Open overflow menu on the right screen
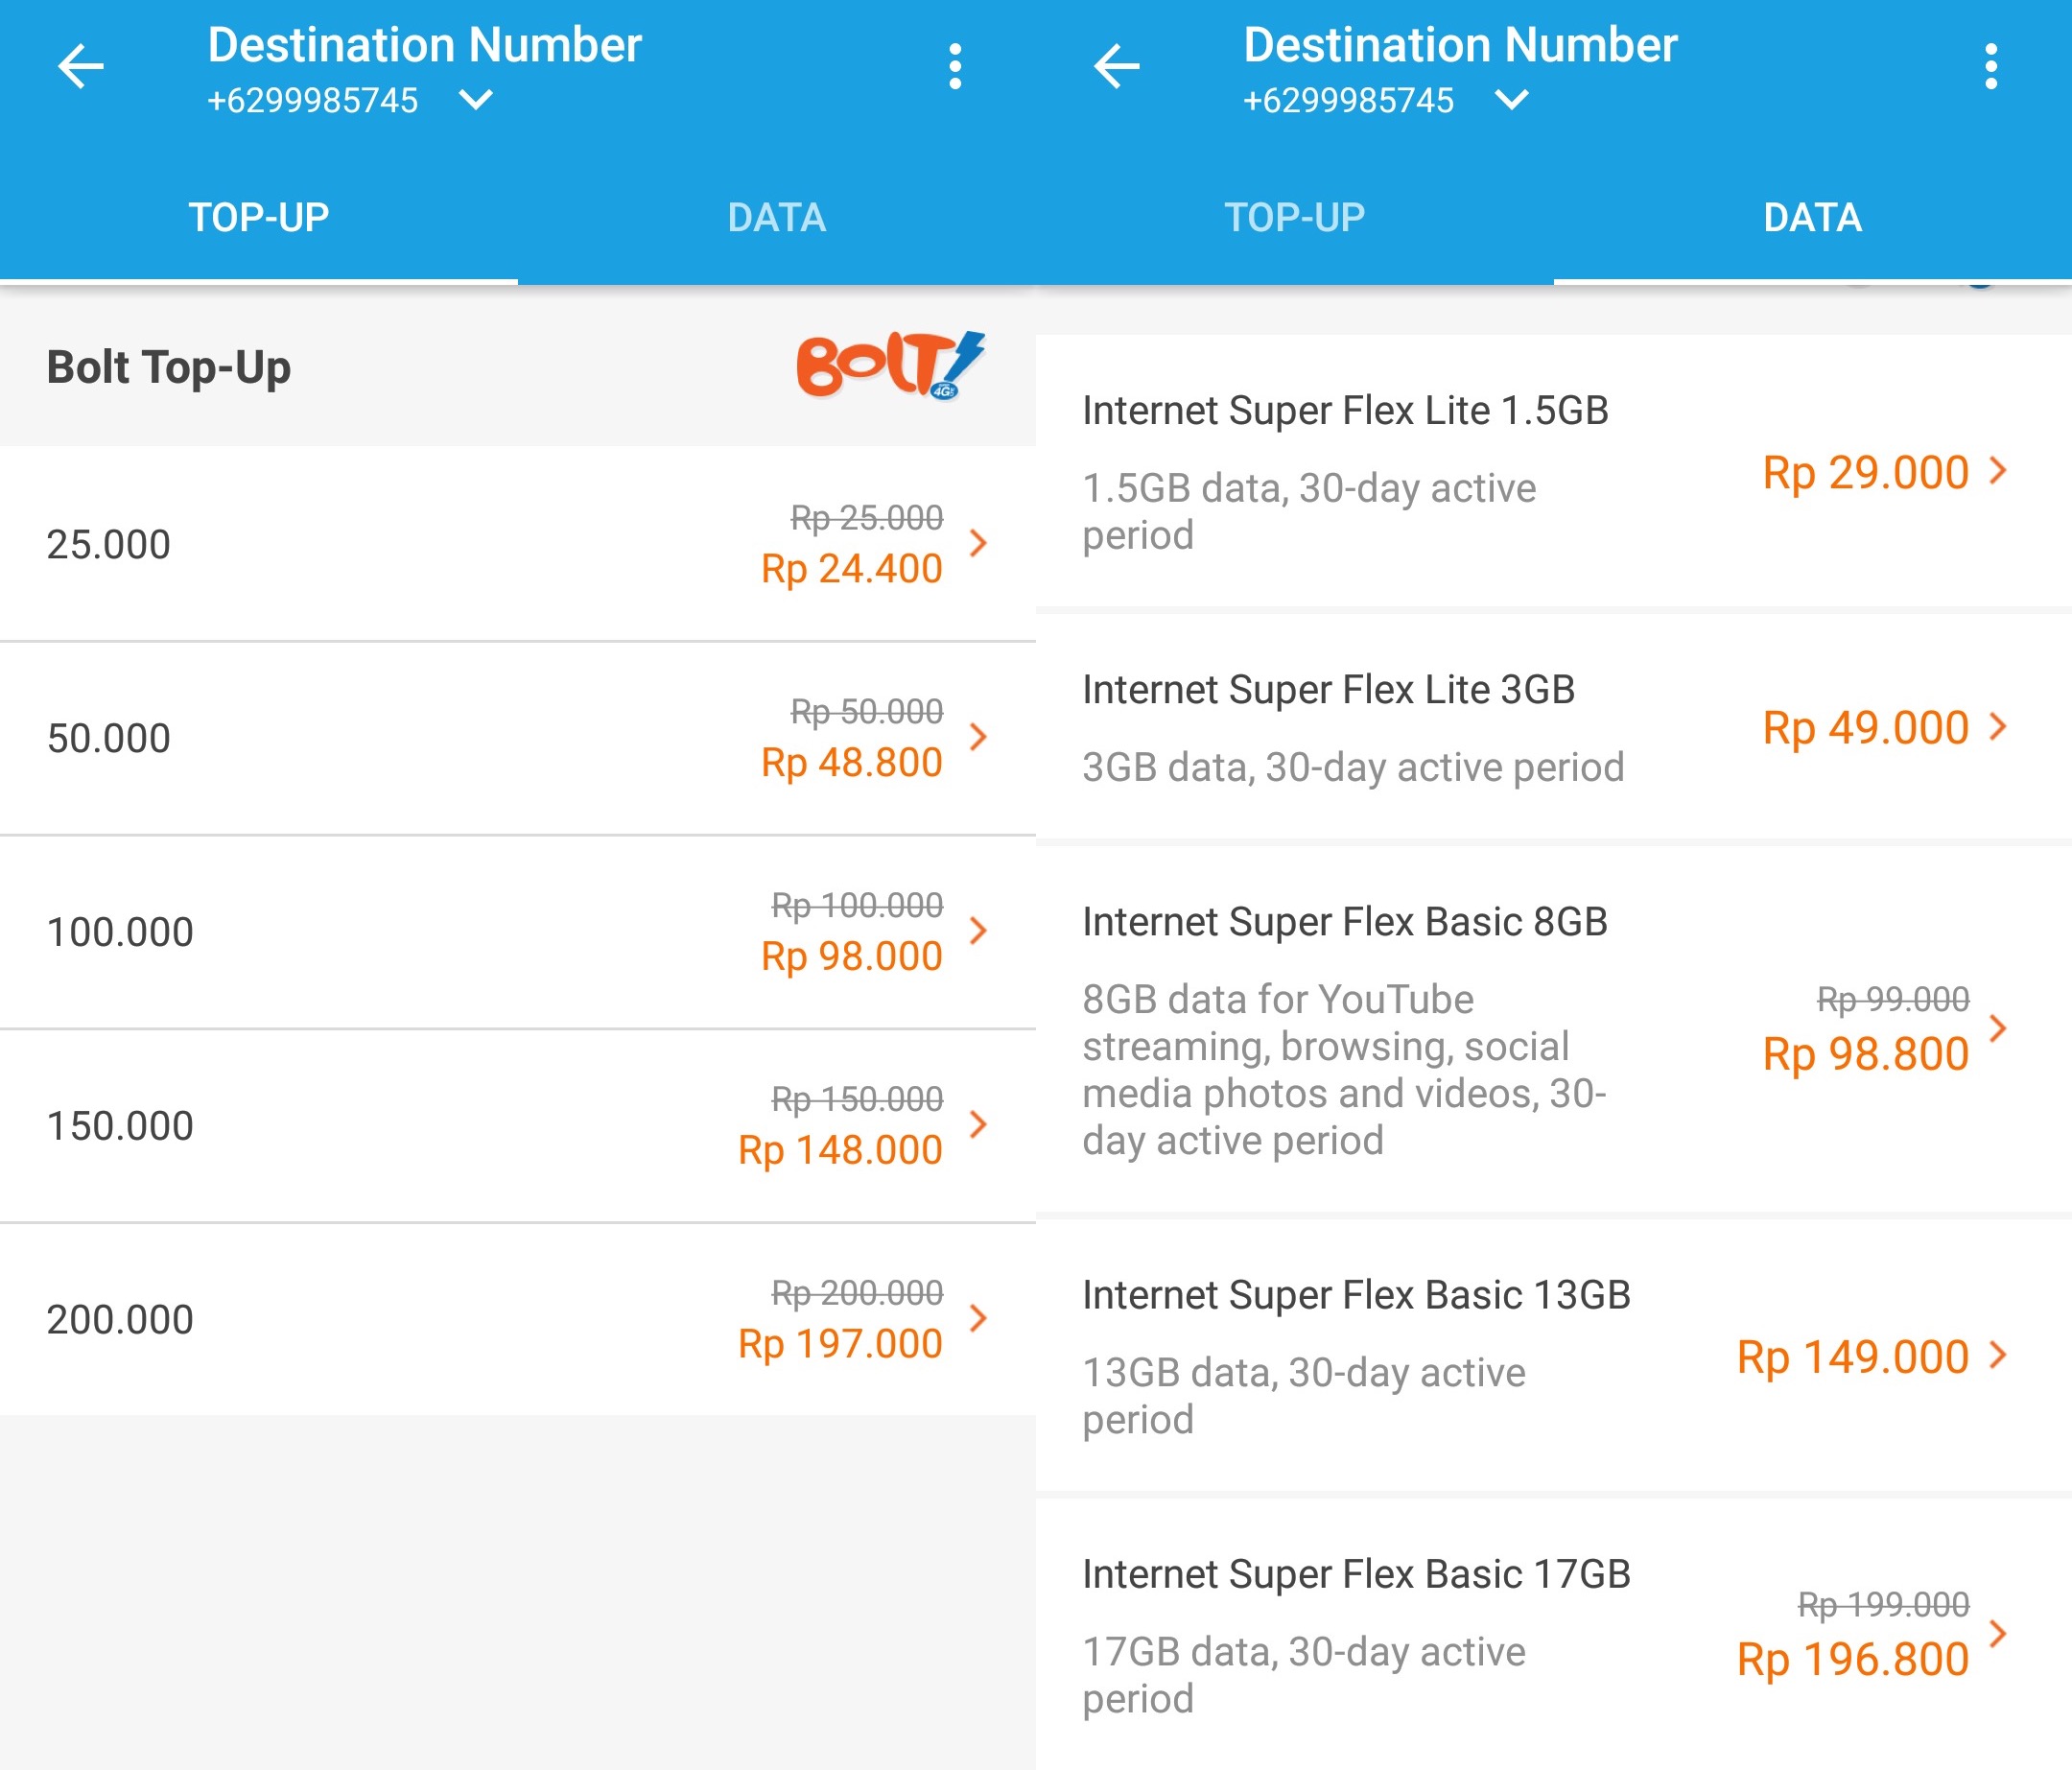Image resolution: width=2072 pixels, height=1770 pixels. pos(1991,67)
